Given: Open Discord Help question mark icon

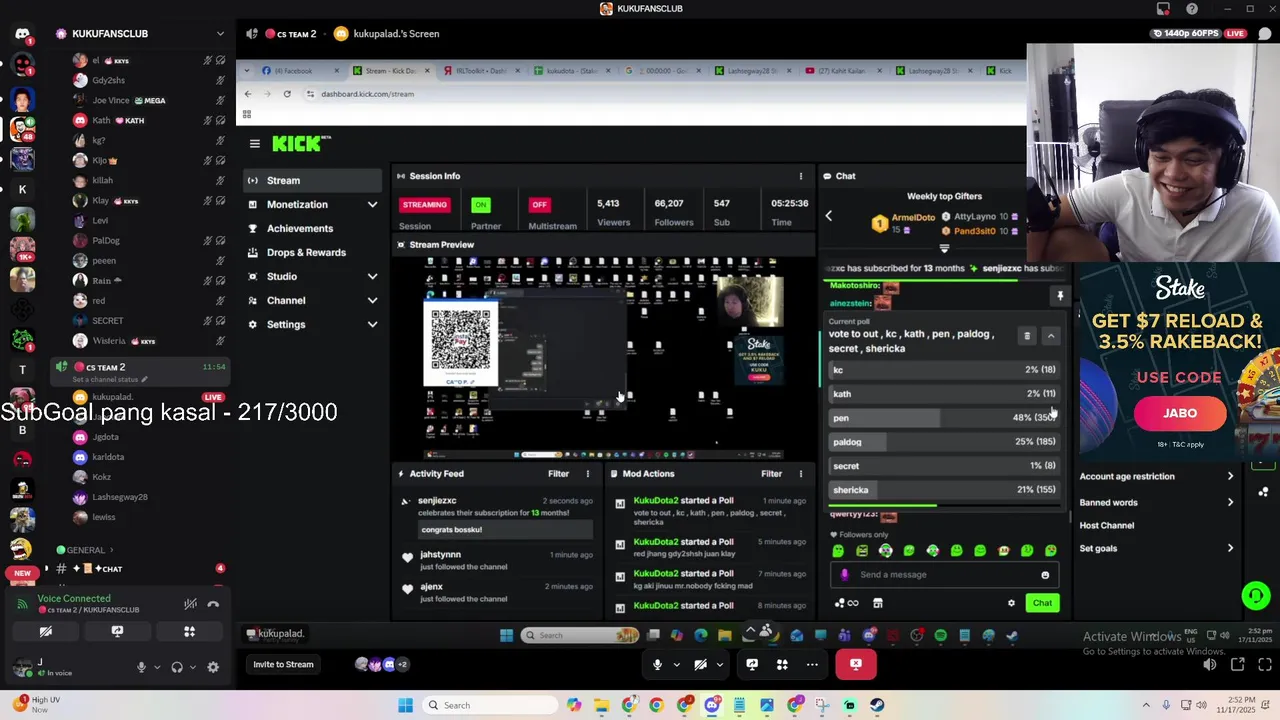Looking at the screenshot, I should [1192, 9].
